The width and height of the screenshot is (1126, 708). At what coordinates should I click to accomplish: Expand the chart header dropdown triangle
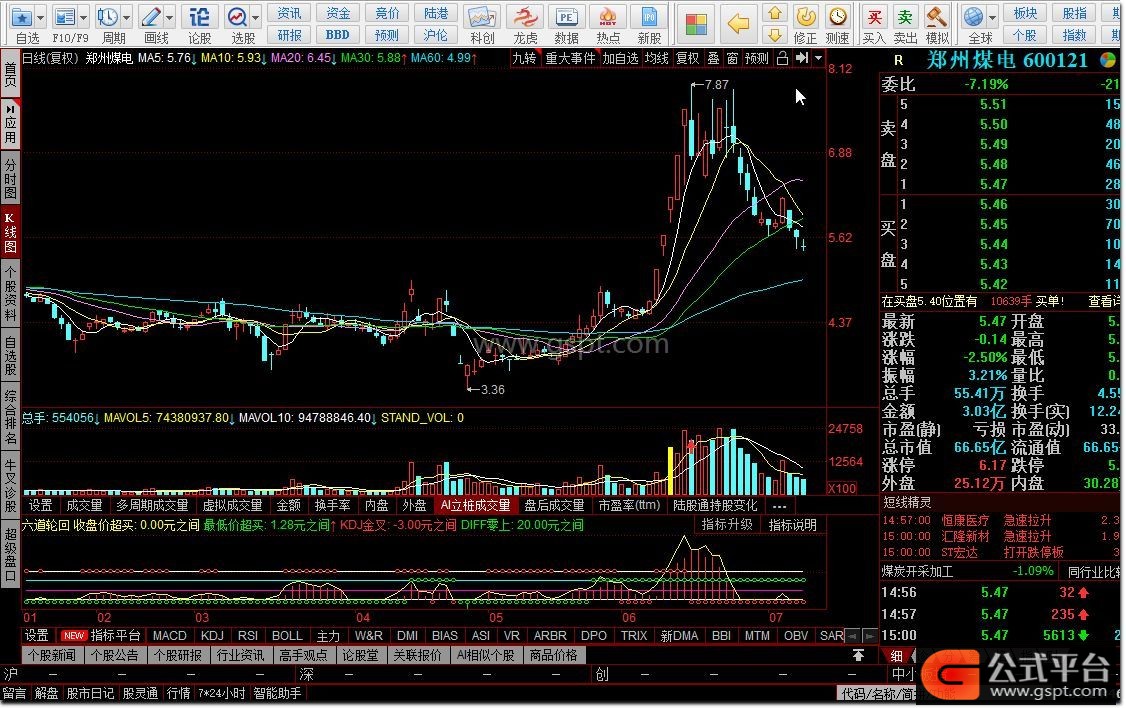coord(819,58)
